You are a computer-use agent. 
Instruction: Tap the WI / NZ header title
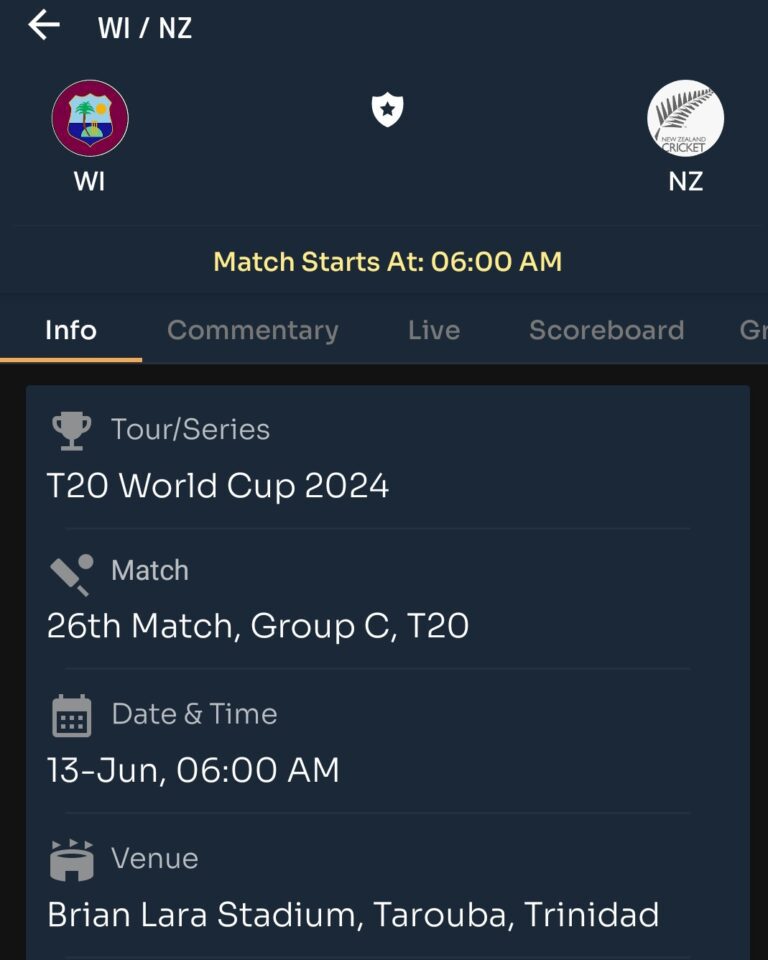tap(145, 28)
